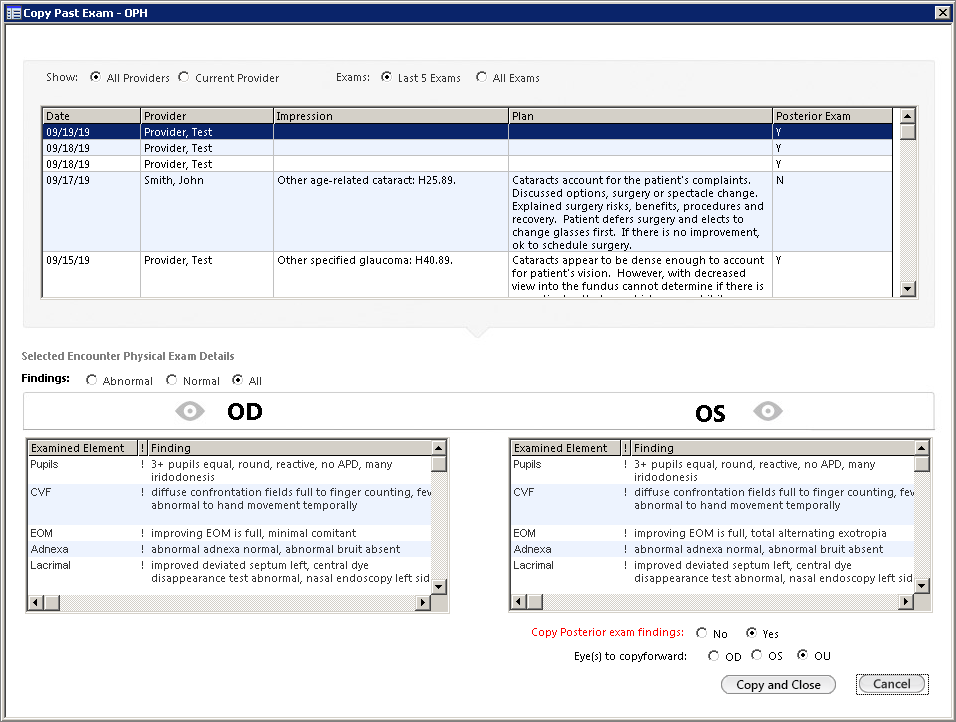Screen dimensions: 956x722
Task: Select Pupils row in OS findings
Action: point(712,470)
